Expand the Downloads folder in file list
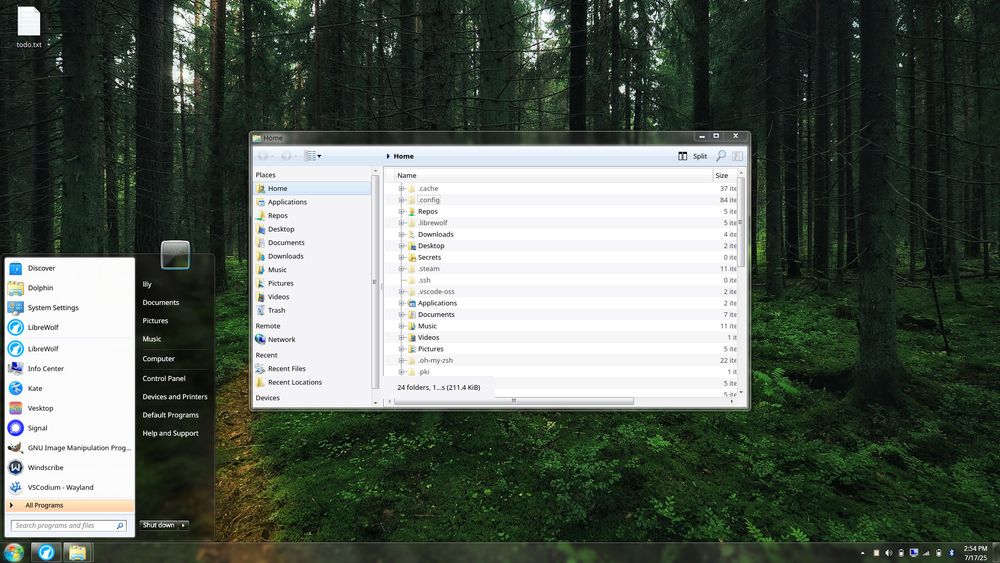The width and height of the screenshot is (1000, 563). tap(402, 235)
